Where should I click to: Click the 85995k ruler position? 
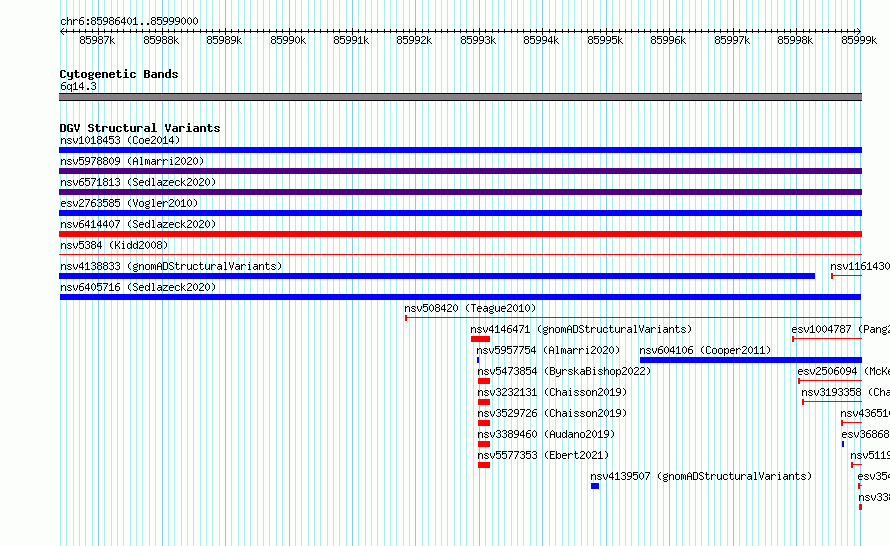pyautogui.click(x=605, y=40)
